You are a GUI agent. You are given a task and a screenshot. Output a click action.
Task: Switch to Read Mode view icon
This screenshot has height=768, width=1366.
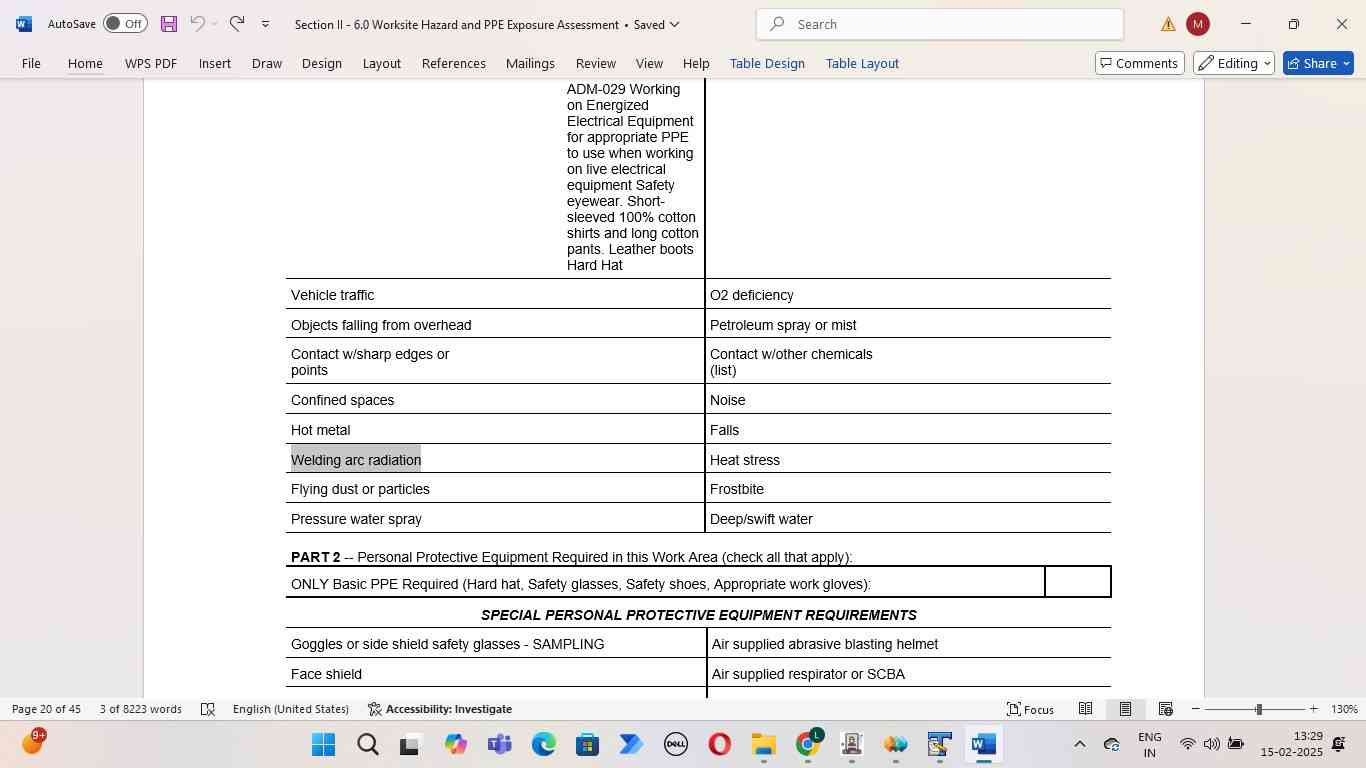(1085, 709)
